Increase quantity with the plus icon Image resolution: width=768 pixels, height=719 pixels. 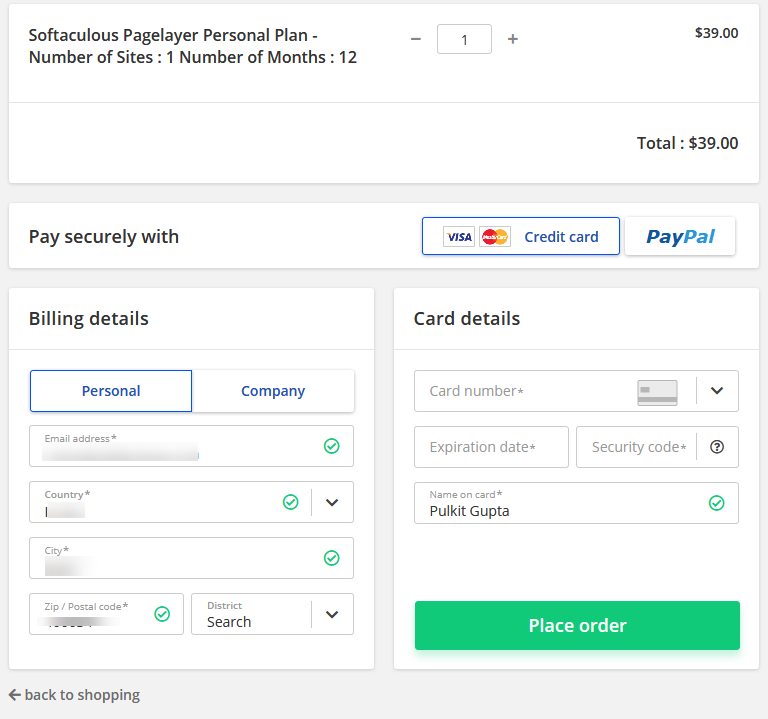point(513,39)
